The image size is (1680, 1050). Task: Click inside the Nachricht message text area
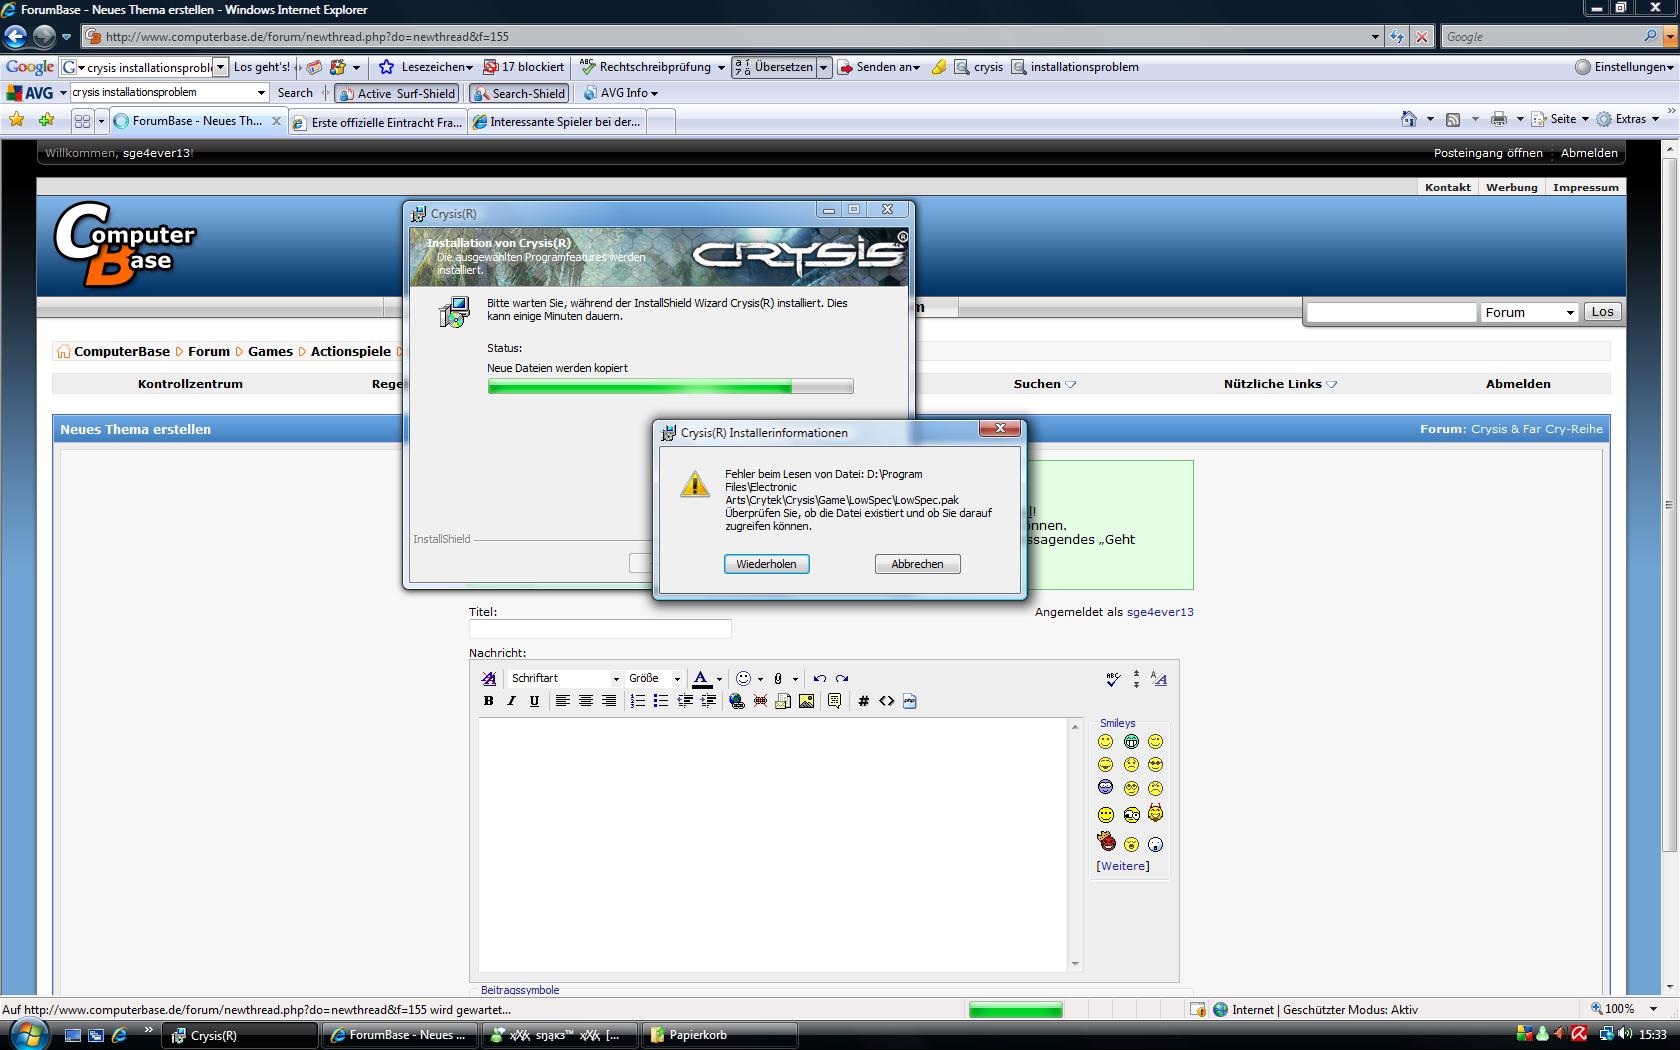pos(773,844)
